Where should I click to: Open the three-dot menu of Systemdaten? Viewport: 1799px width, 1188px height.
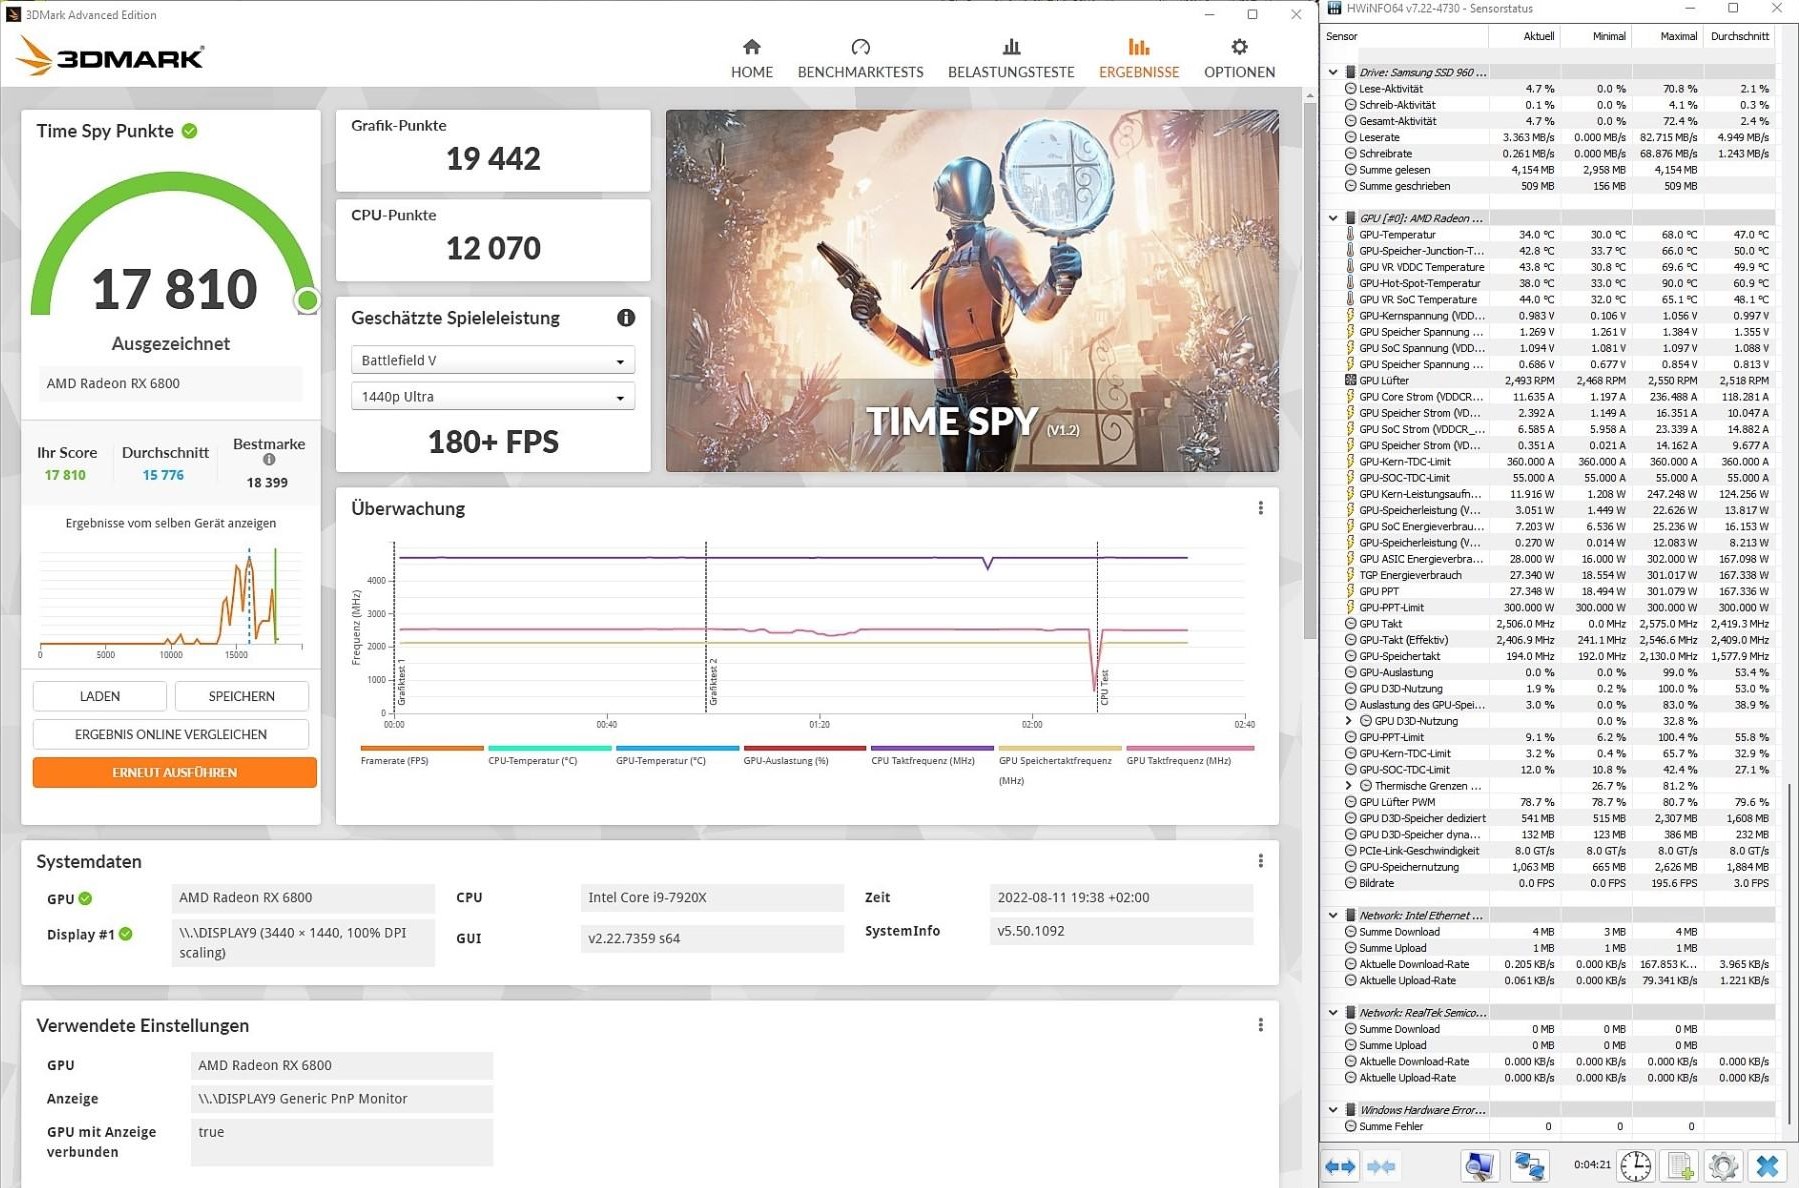coord(1260,861)
